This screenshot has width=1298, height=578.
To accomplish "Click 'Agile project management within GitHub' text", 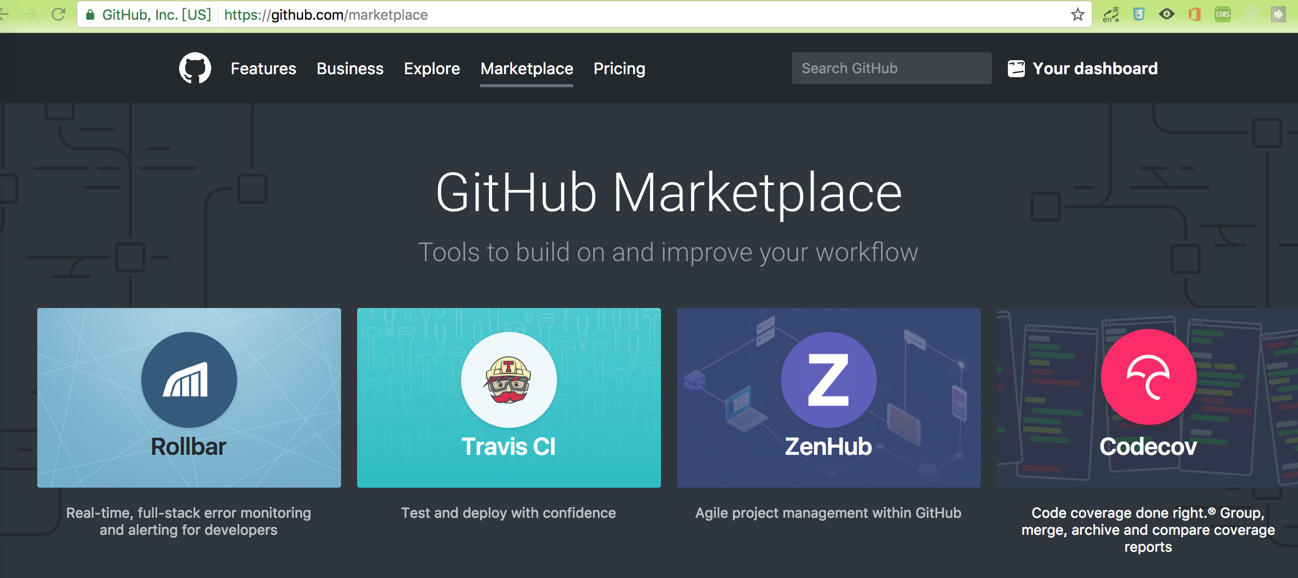I will [828, 513].
